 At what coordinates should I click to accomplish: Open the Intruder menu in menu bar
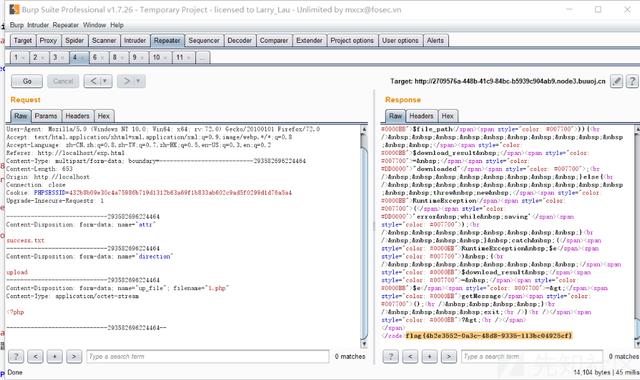click(38, 25)
